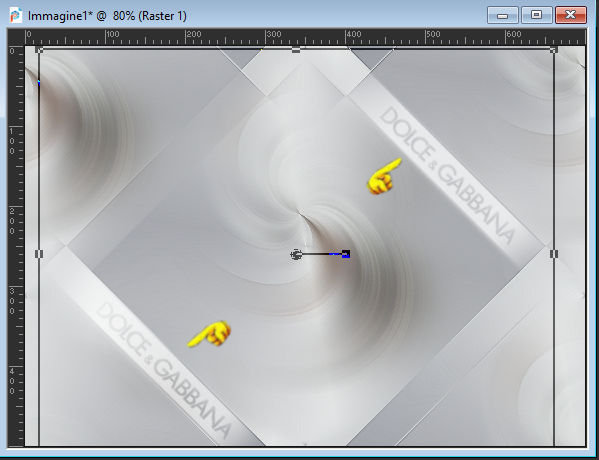
Task: Maximize the Immagine1 image window
Action: (x=537, y=15)
